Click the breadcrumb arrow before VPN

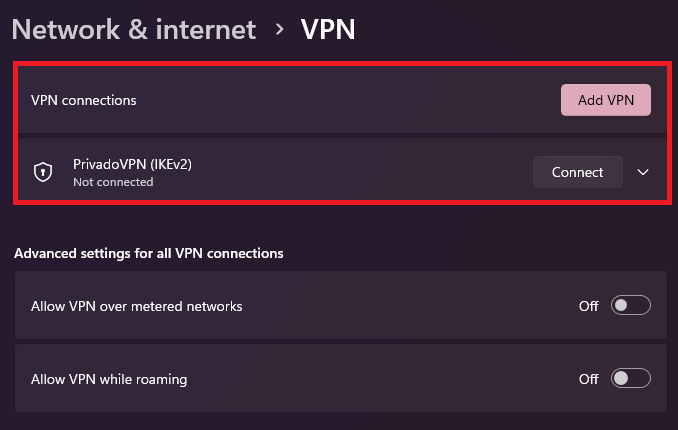coord(279,30)
